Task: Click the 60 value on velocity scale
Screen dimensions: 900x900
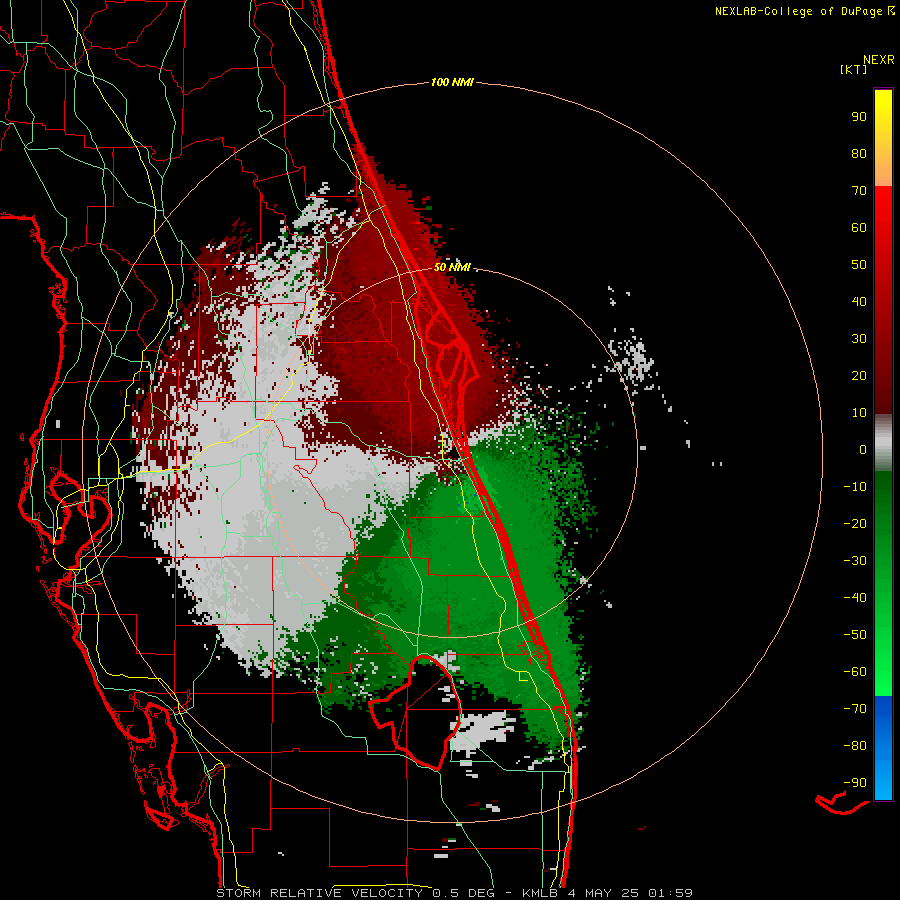Action: 859,227
